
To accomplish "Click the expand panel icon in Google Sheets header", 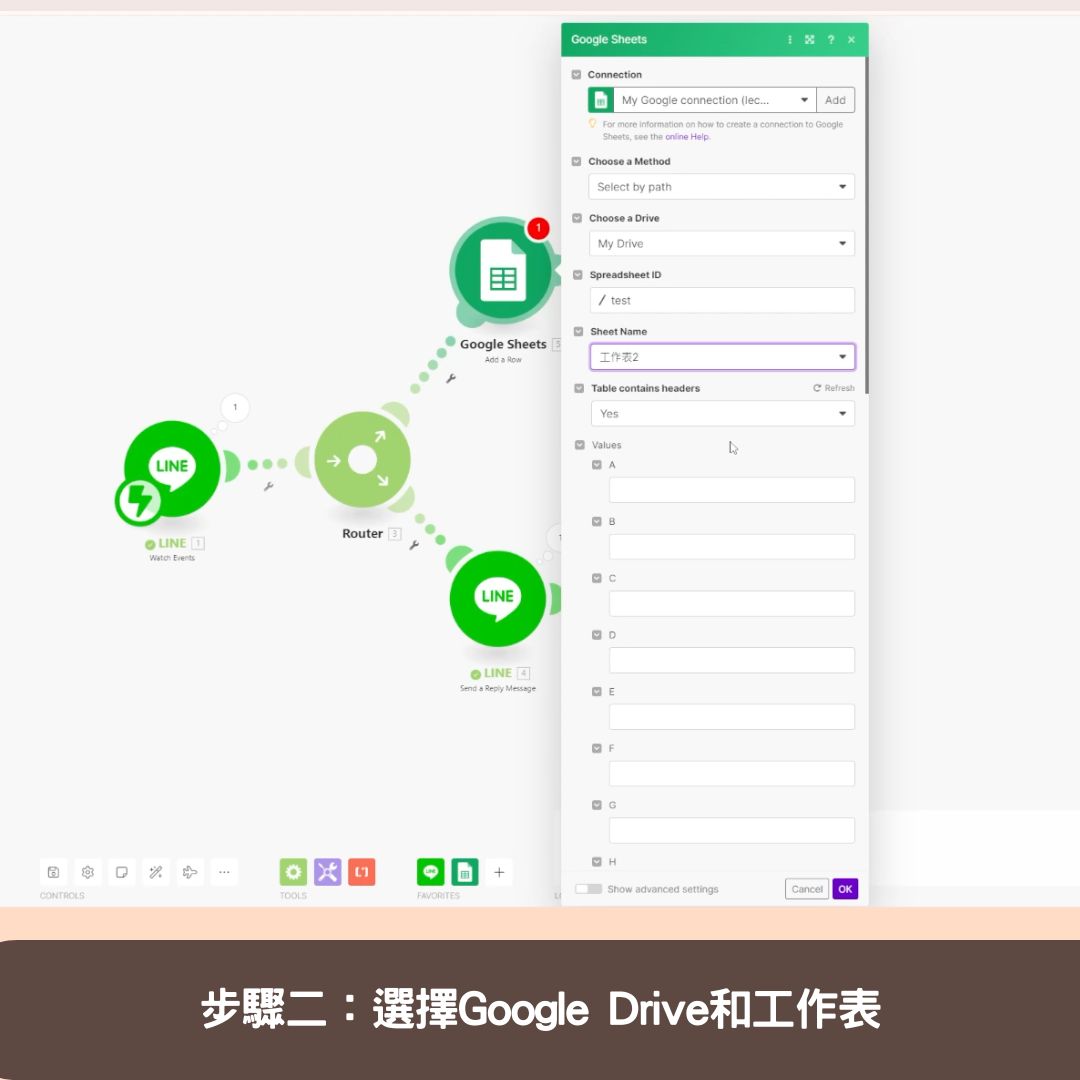I will (x=809, y=39).
